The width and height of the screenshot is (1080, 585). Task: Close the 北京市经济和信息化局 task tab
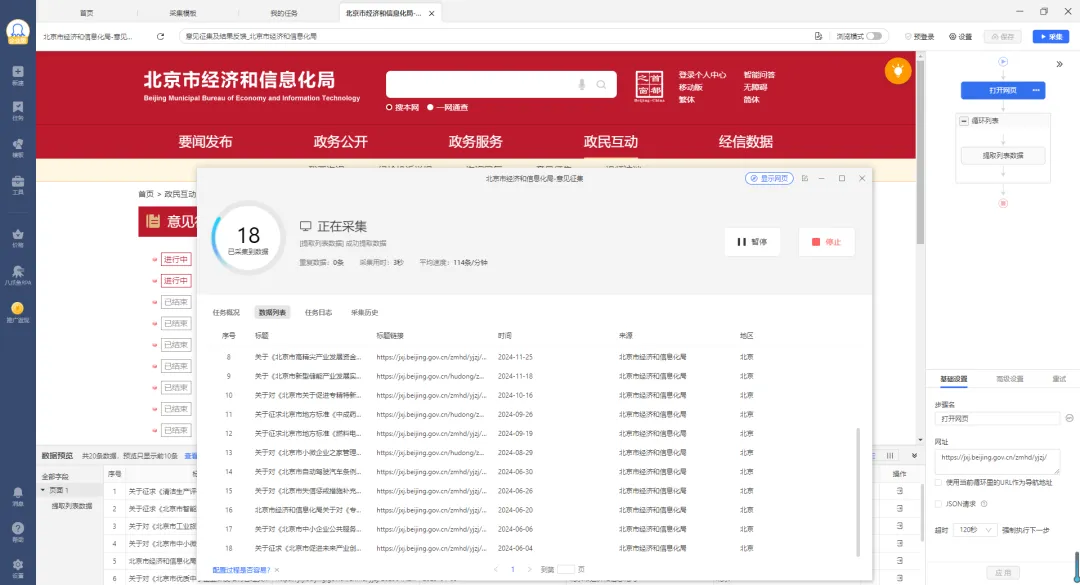432,13
